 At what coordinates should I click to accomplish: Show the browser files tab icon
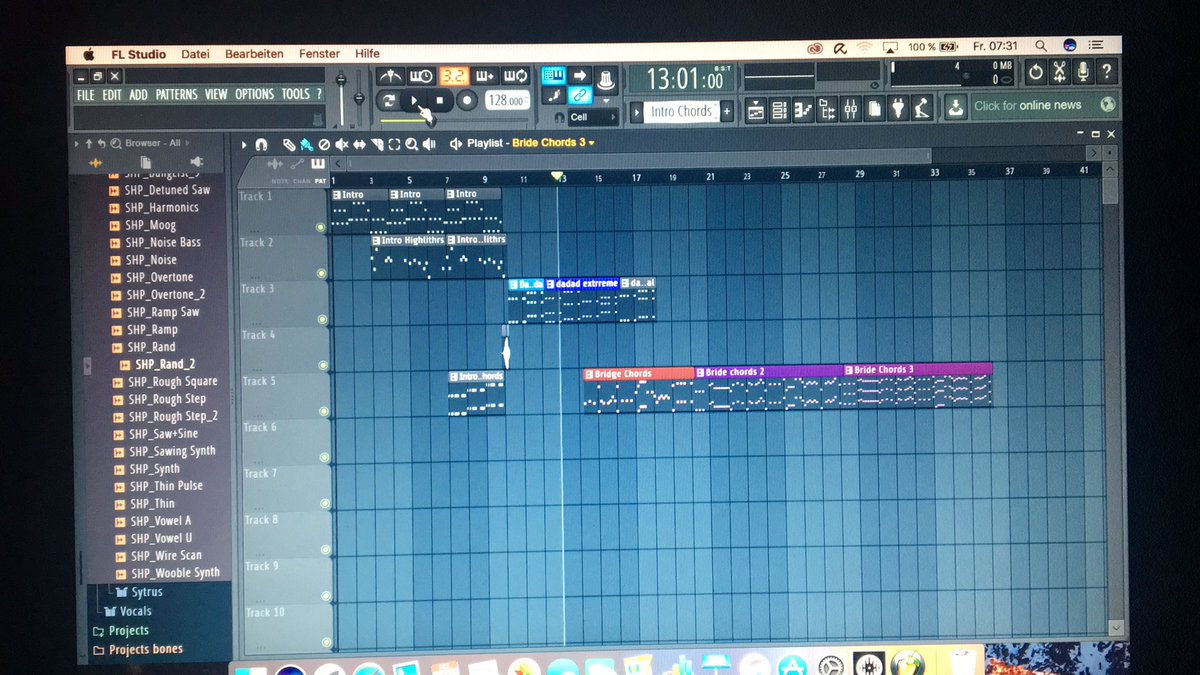point(145,162)
